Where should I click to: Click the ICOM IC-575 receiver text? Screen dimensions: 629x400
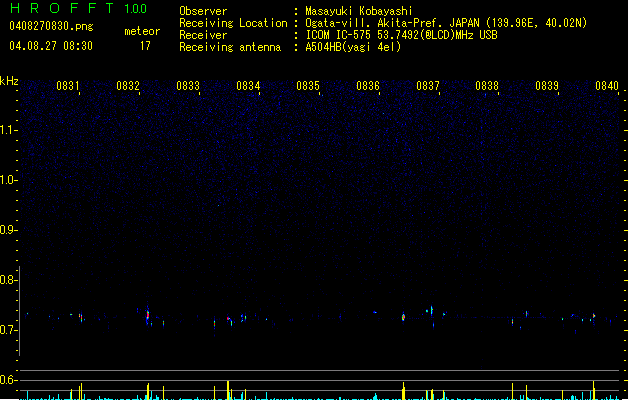401,35
